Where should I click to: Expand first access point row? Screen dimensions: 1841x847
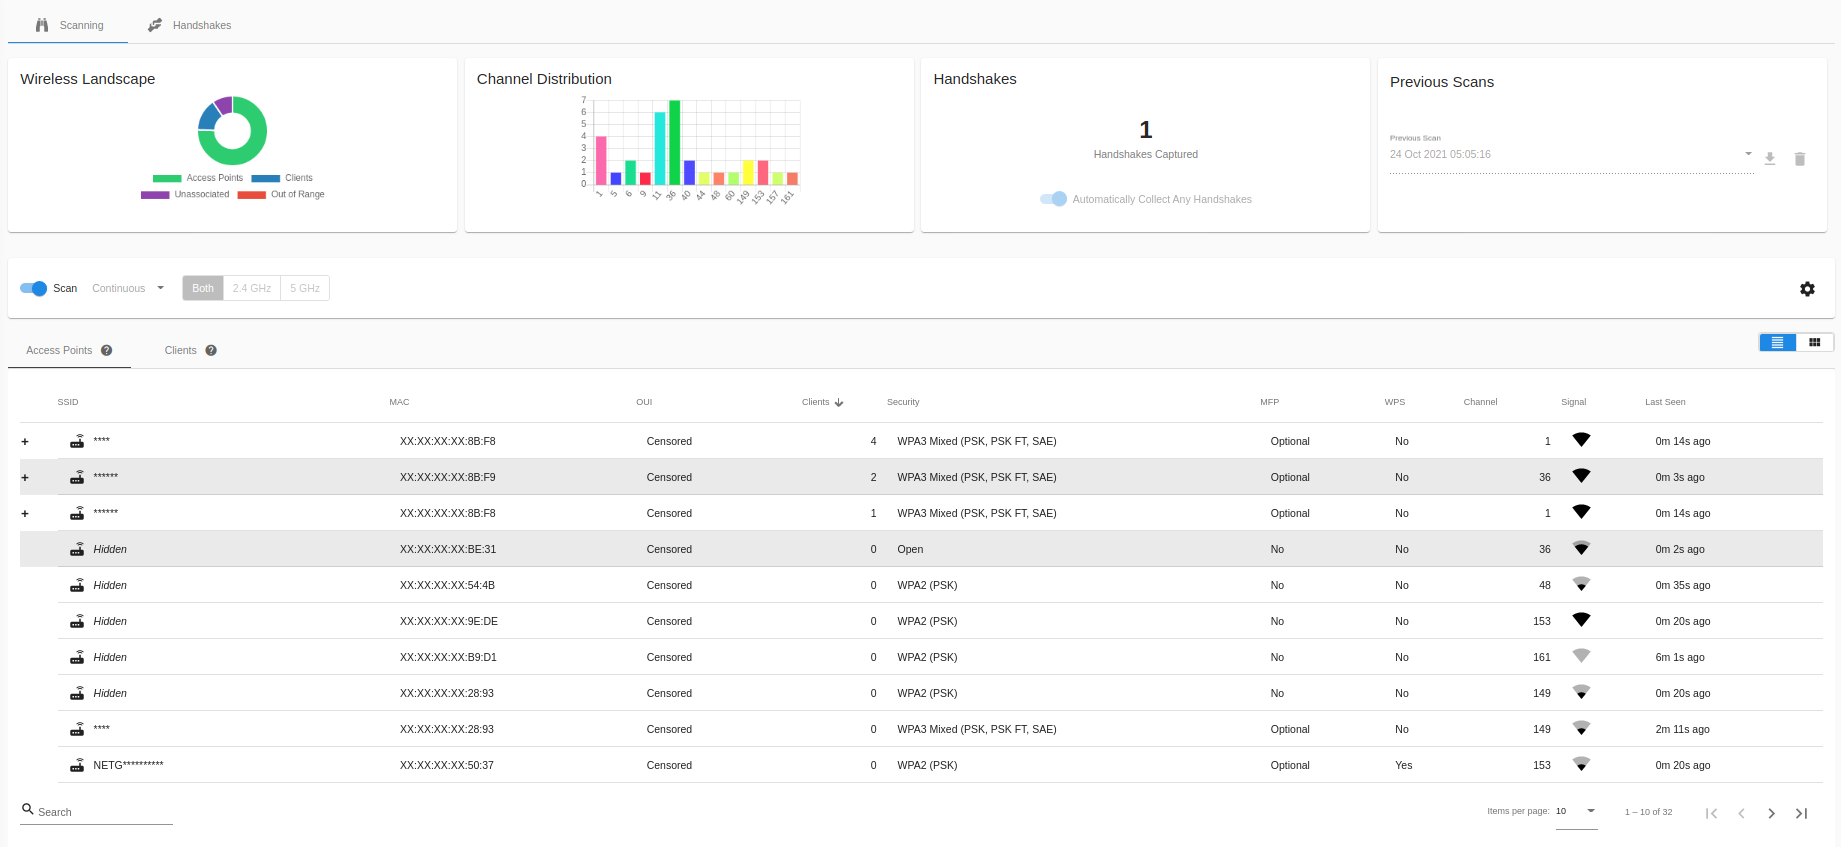pos(25,442)
